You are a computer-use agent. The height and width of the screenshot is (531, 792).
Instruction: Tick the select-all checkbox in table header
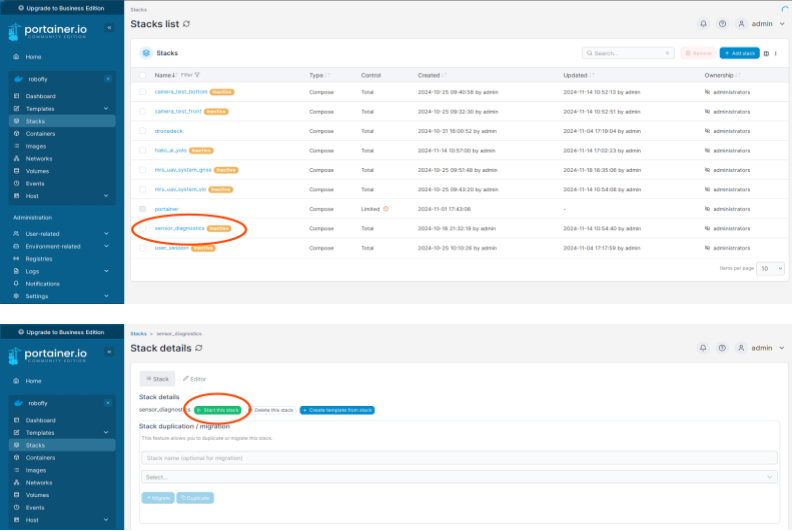click(142, 75)
